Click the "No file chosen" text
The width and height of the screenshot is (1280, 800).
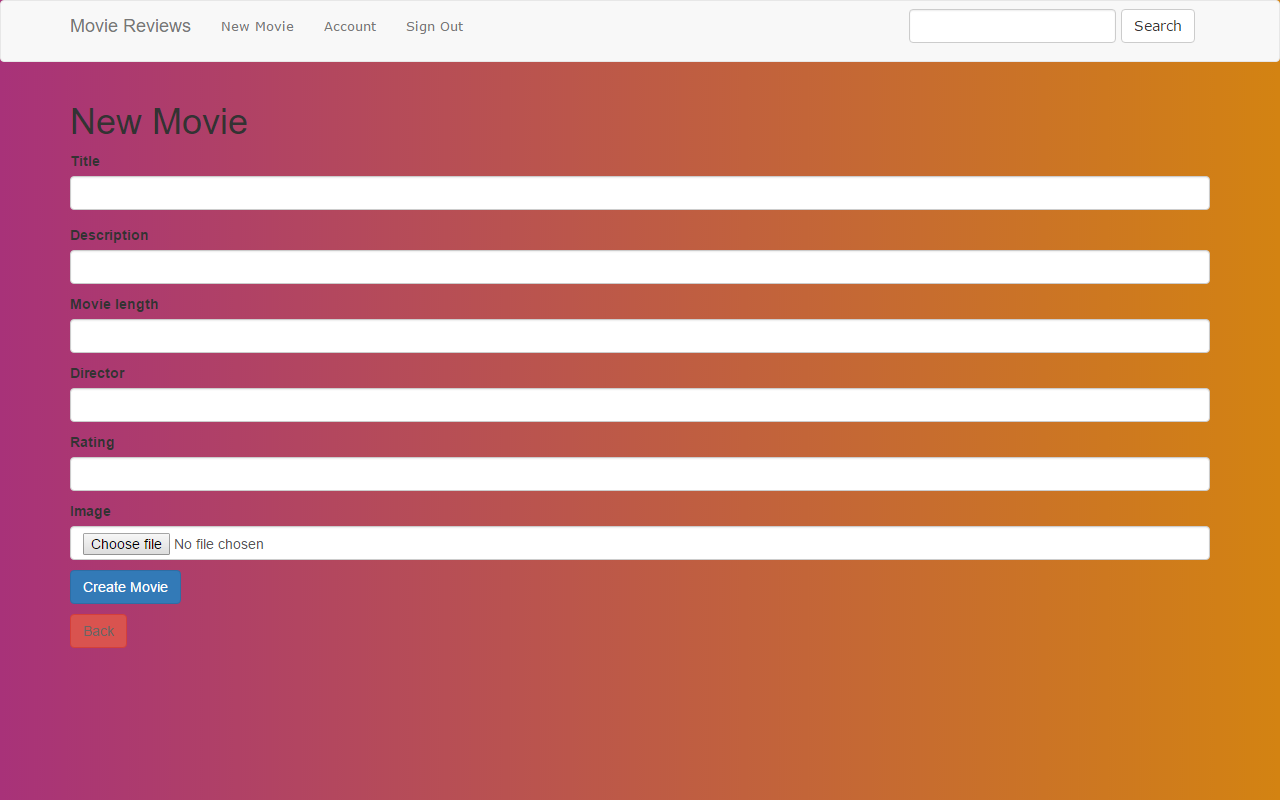pos(219,544)
